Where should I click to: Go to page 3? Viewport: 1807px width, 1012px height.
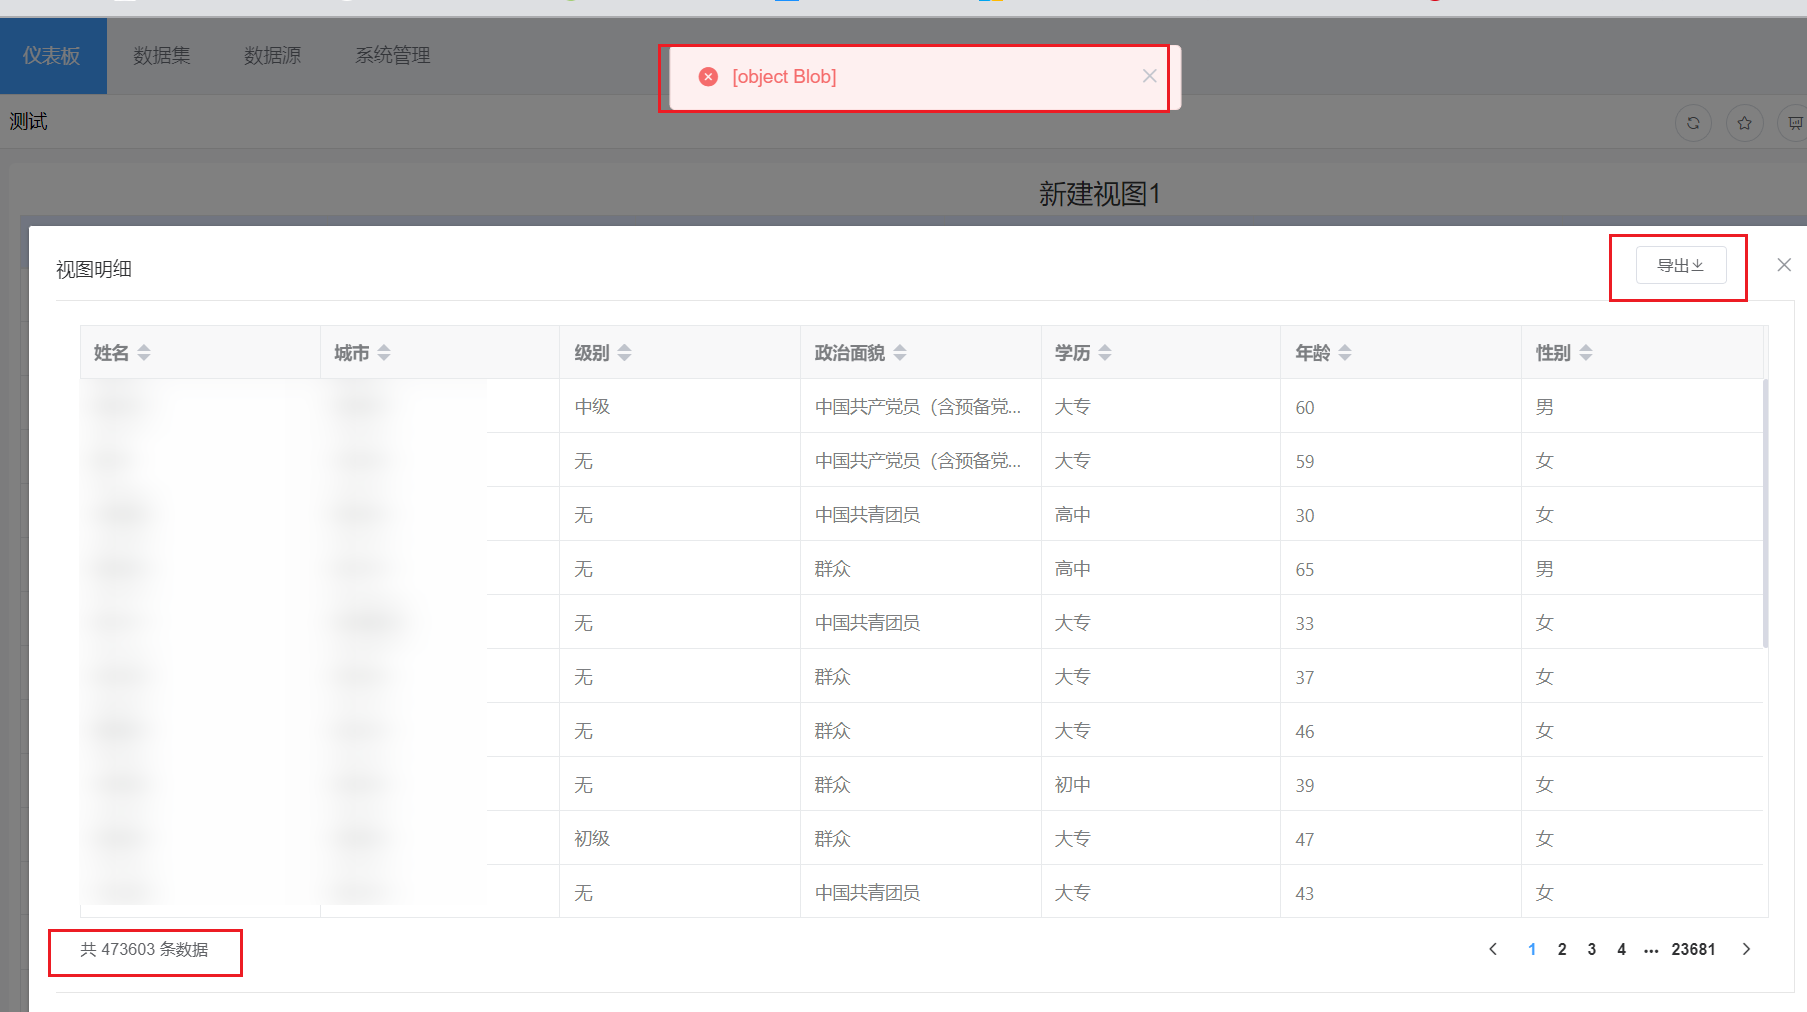click(1592, 949)
